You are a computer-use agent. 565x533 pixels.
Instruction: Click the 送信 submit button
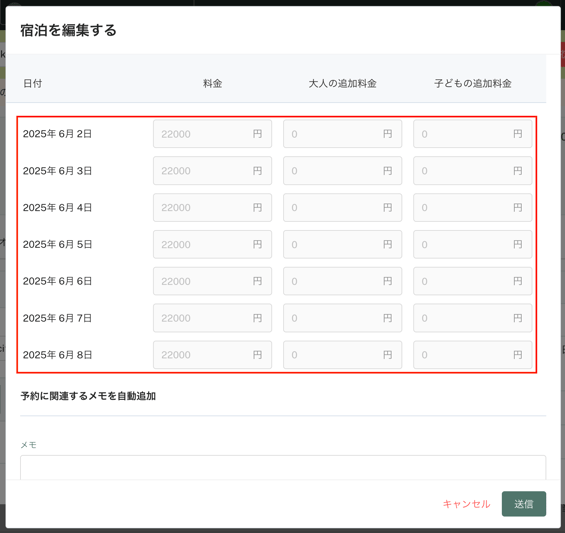click(x=524, y=503)
